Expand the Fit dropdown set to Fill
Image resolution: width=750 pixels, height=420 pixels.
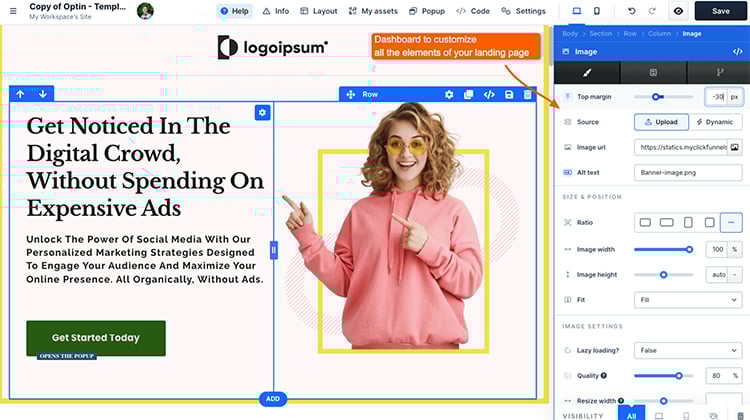click(687, 299)
